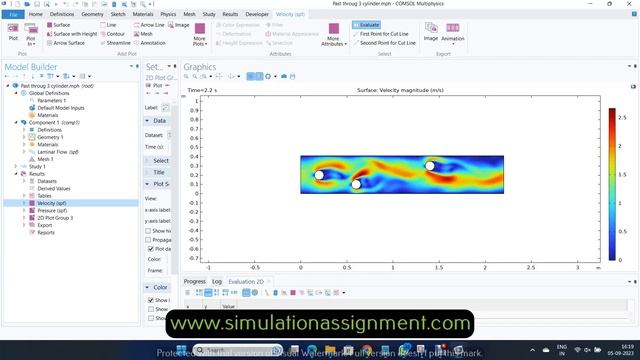Click the Evaluate button in ribbon

coord(366,25)
